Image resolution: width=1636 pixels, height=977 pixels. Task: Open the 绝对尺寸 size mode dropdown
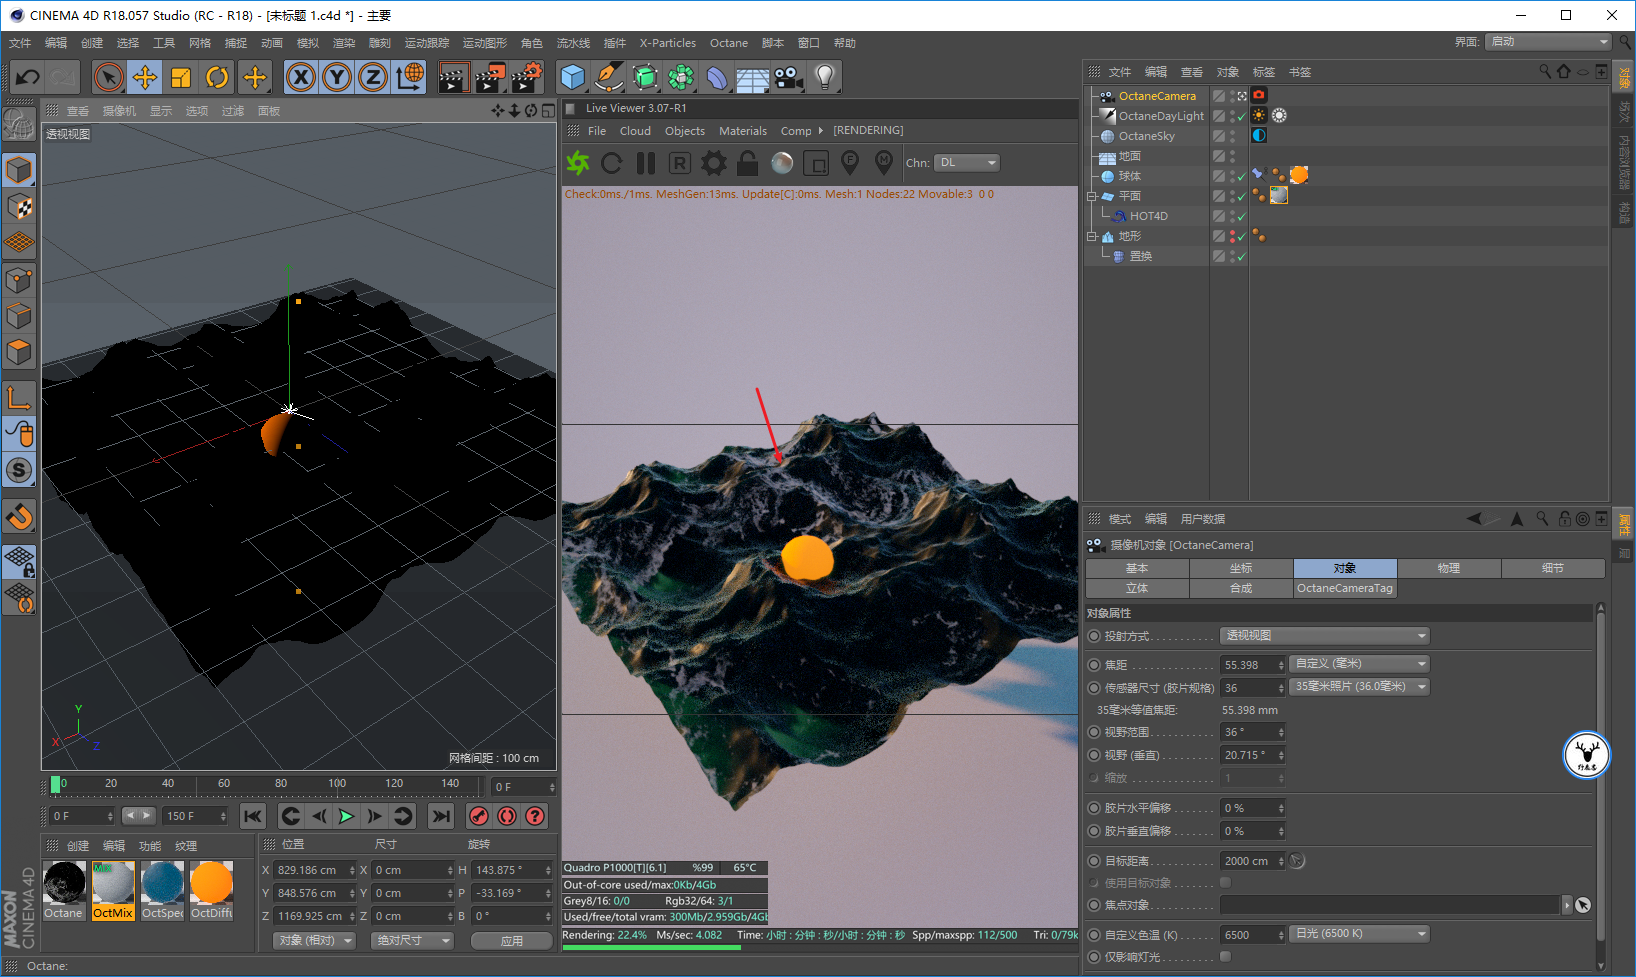tap(413, 941)
